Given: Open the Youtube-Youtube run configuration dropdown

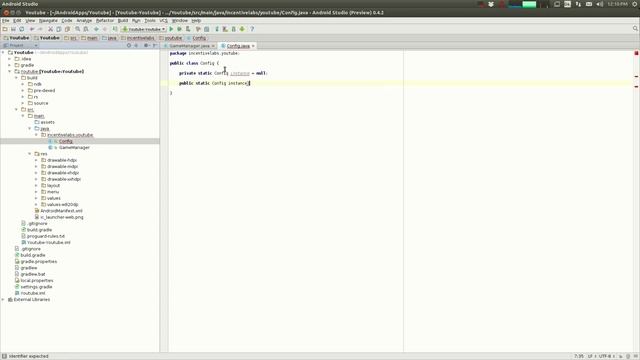Looking at the screenshot, I should [x=143, y=29].
